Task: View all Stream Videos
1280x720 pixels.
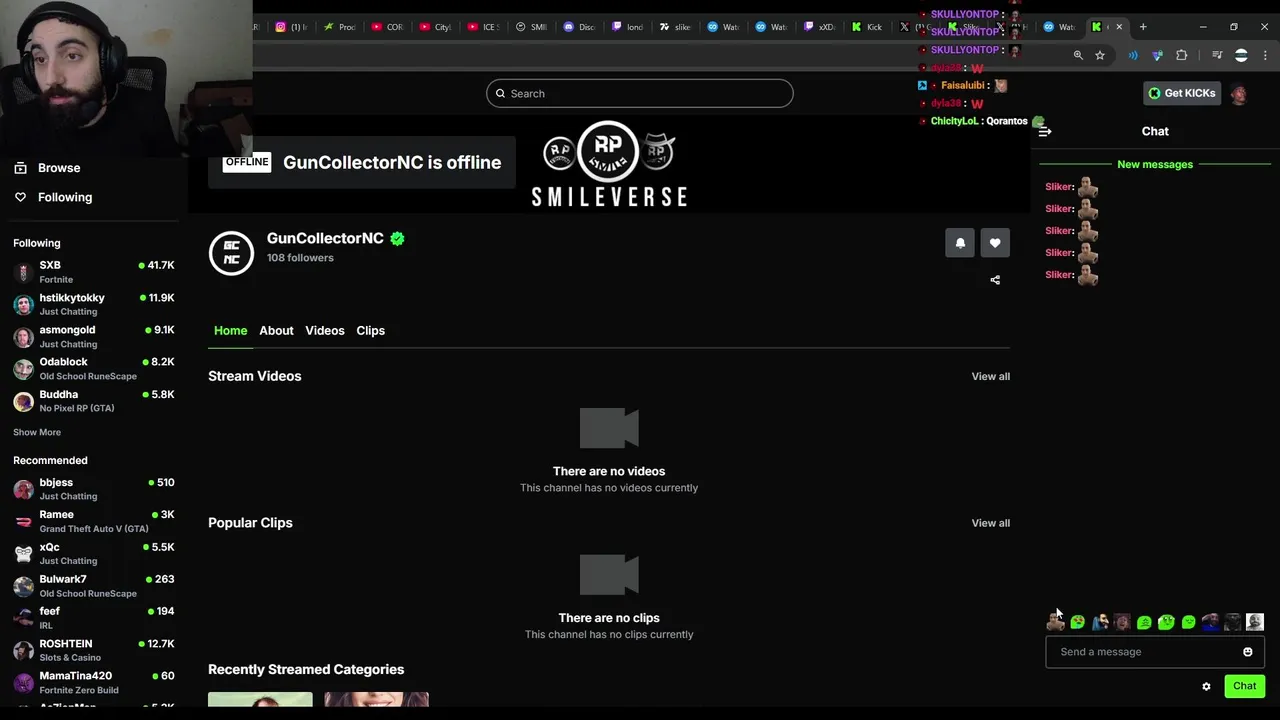Action: pyautogui.click(x=990, y=377)
